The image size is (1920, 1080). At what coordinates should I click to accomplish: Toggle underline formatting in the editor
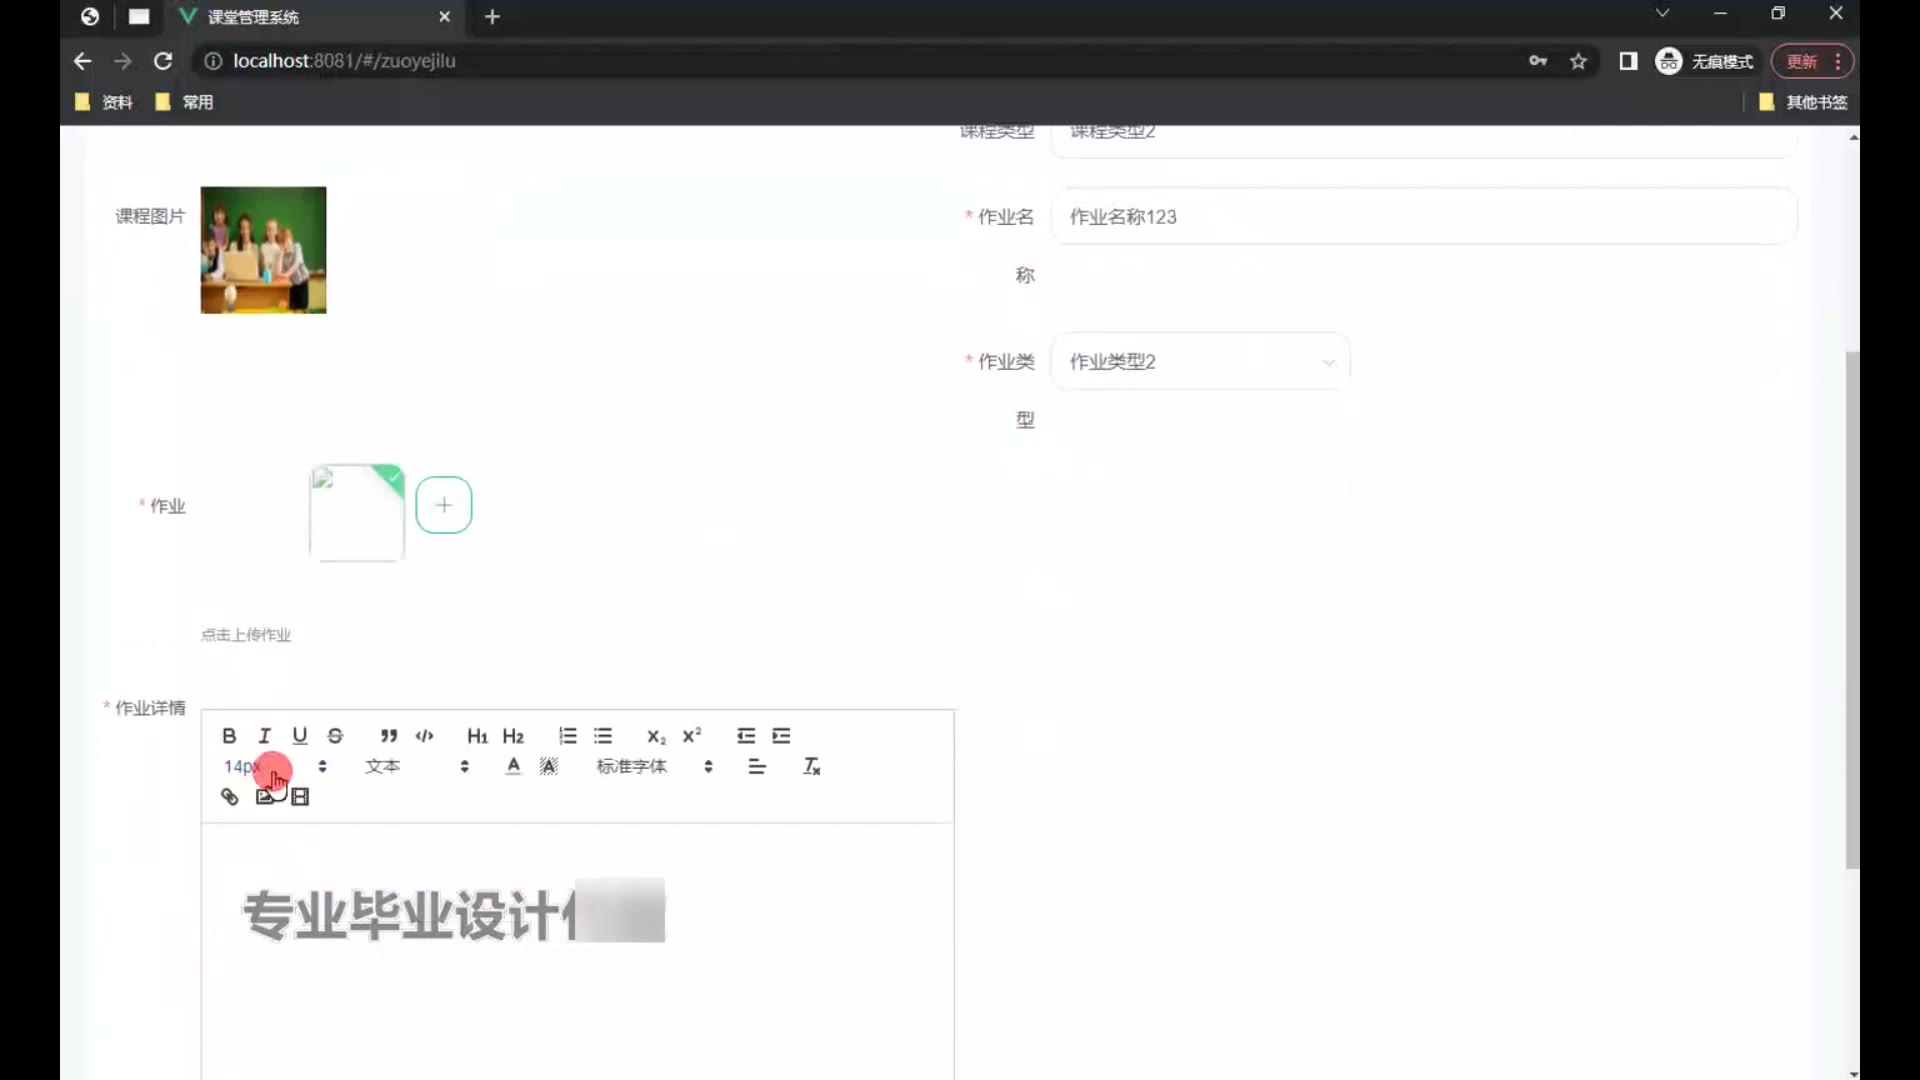(x=300, y=736)
